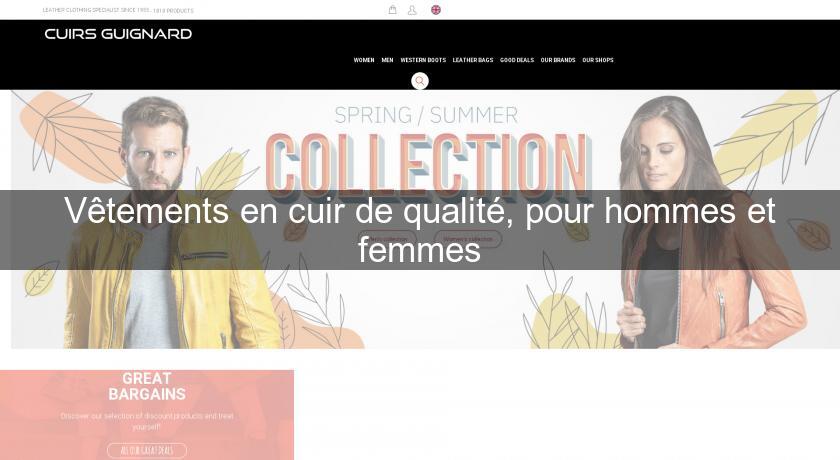Select Leather Bags in navigation
Viewport: 840px width, 460px height.
(473, 60)
